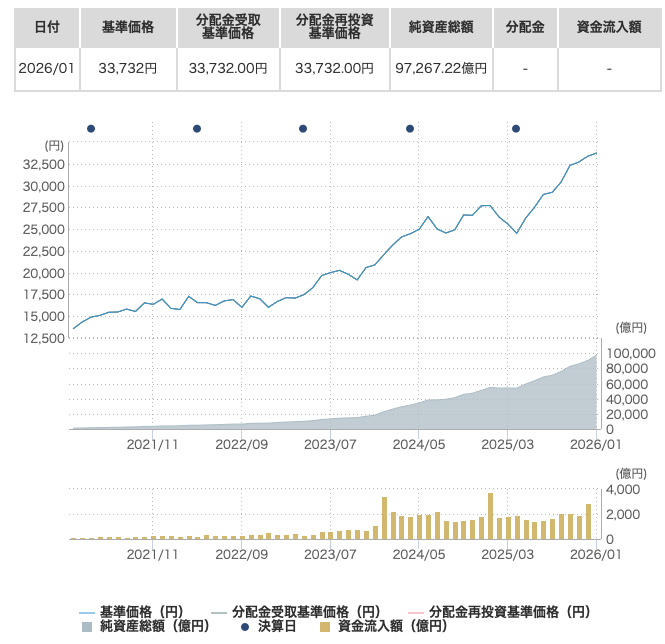
Task: Click the 資金流入額 column header
Action: (x=608, y=27)
